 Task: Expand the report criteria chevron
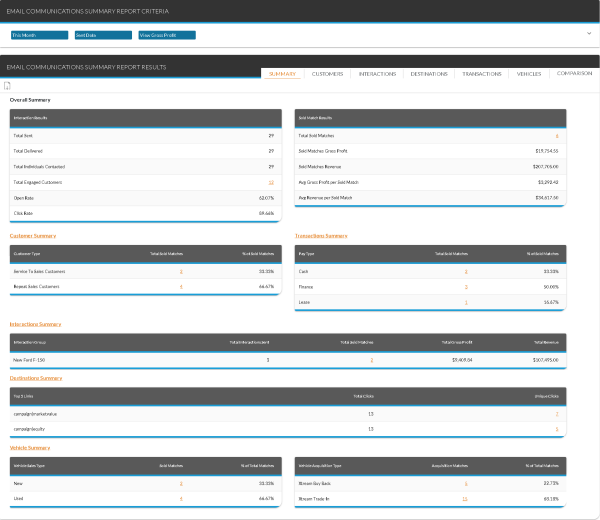click(588, 33)
